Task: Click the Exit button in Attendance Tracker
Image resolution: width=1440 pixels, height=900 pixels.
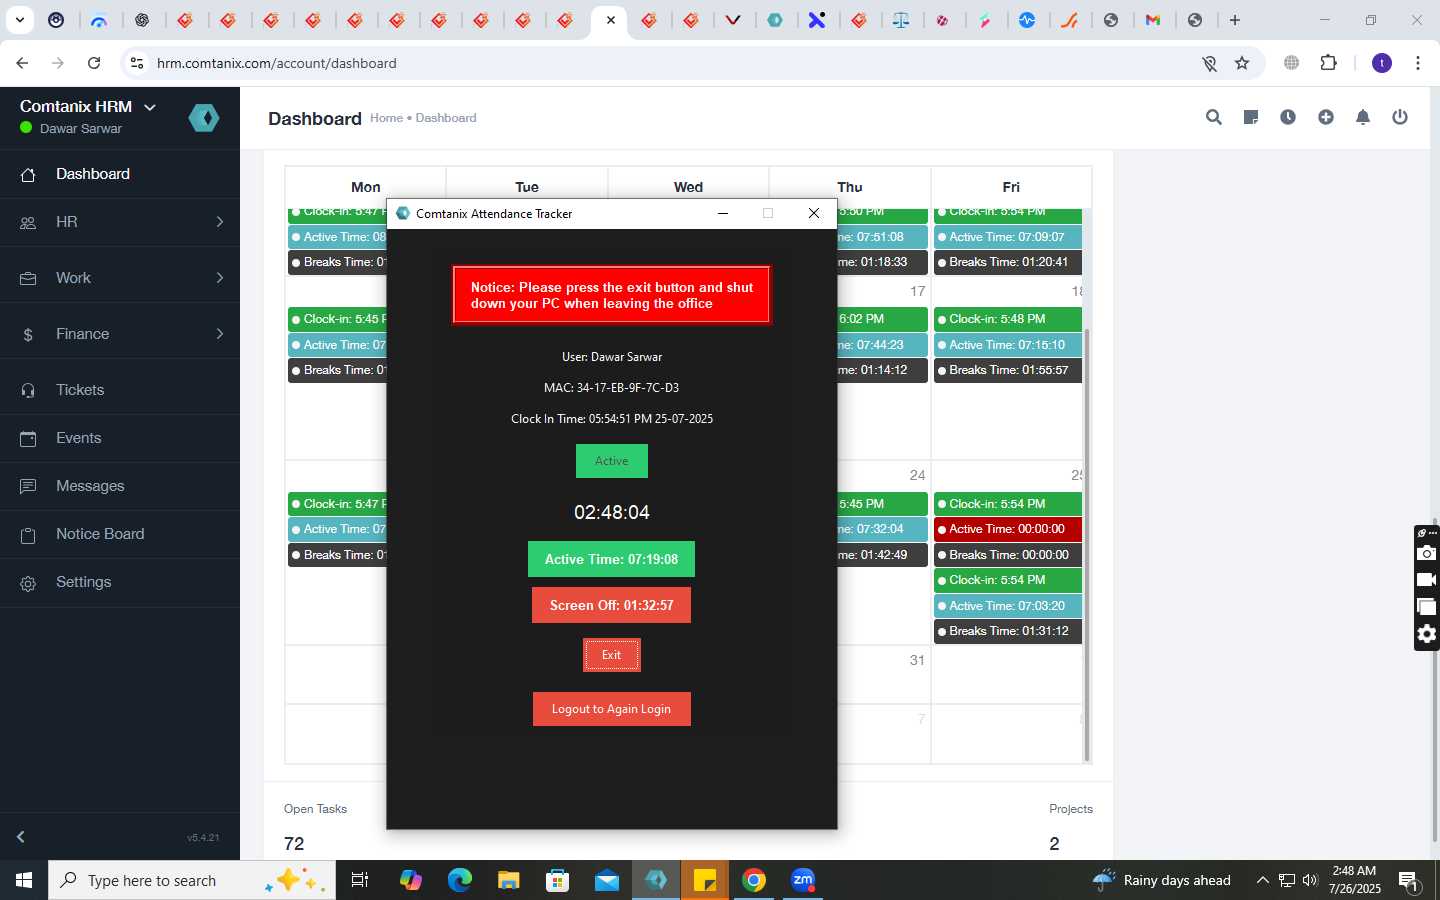Action: [x=611, y=655]
